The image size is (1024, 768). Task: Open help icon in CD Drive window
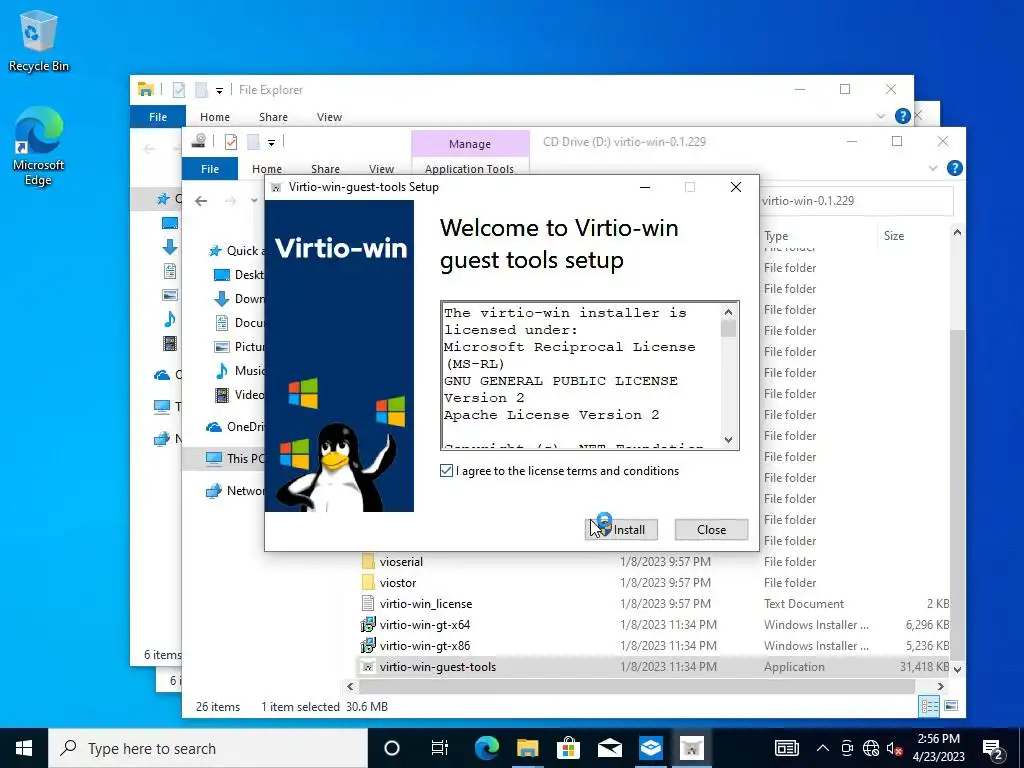point(954,168)
